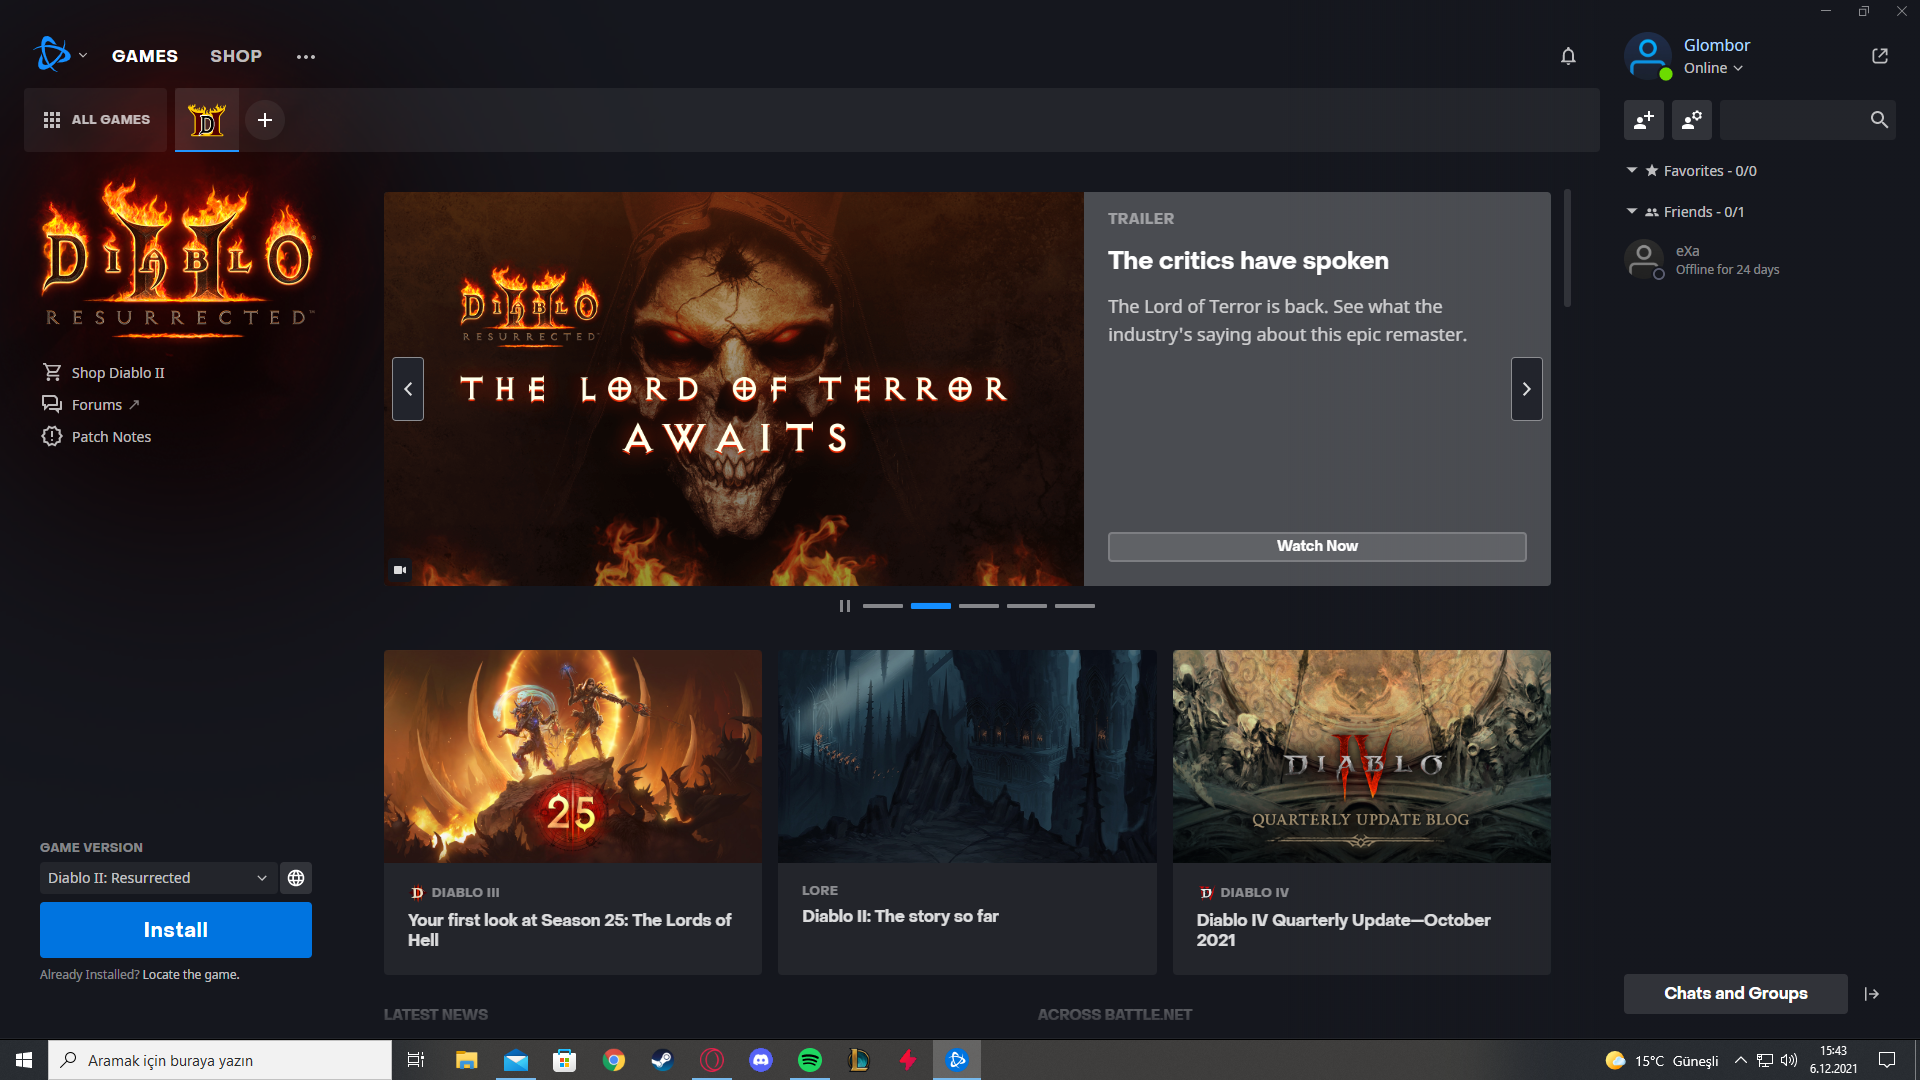Click Battle.net icon in taskbar

click(957, 1060)
